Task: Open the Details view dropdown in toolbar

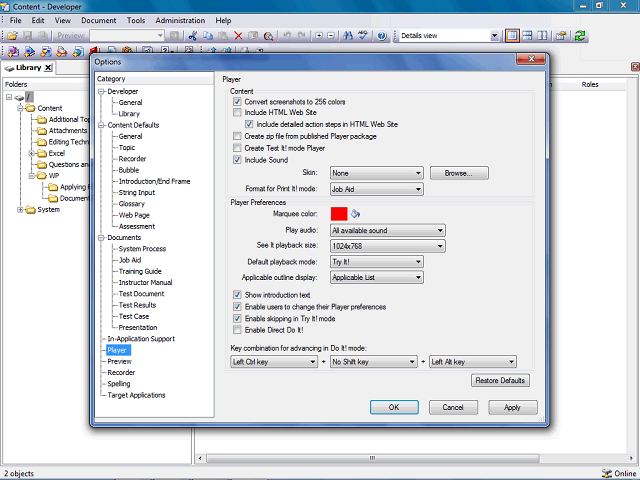Action: tap(494, 36)
